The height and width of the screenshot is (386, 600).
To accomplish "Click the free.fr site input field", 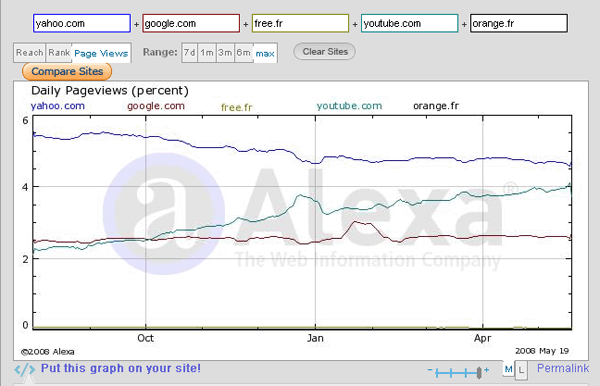I will pos(300,23).
